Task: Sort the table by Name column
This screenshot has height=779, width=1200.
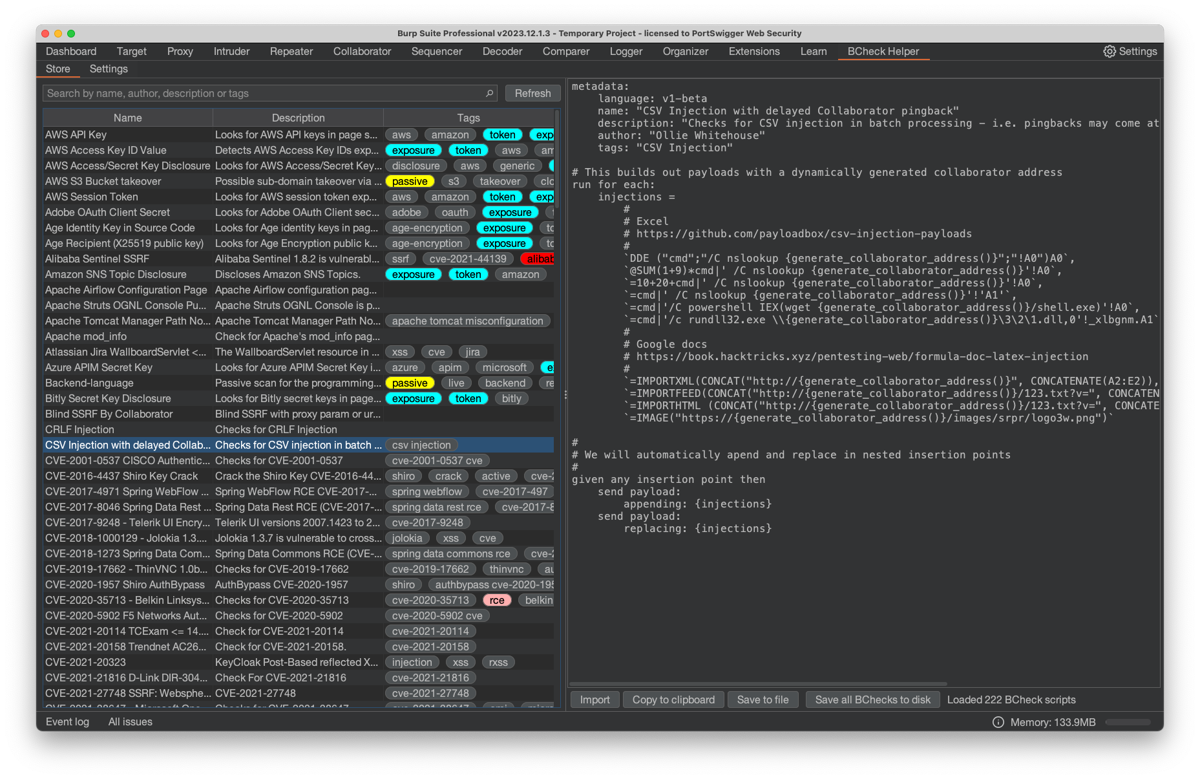Action: [127, 118]
